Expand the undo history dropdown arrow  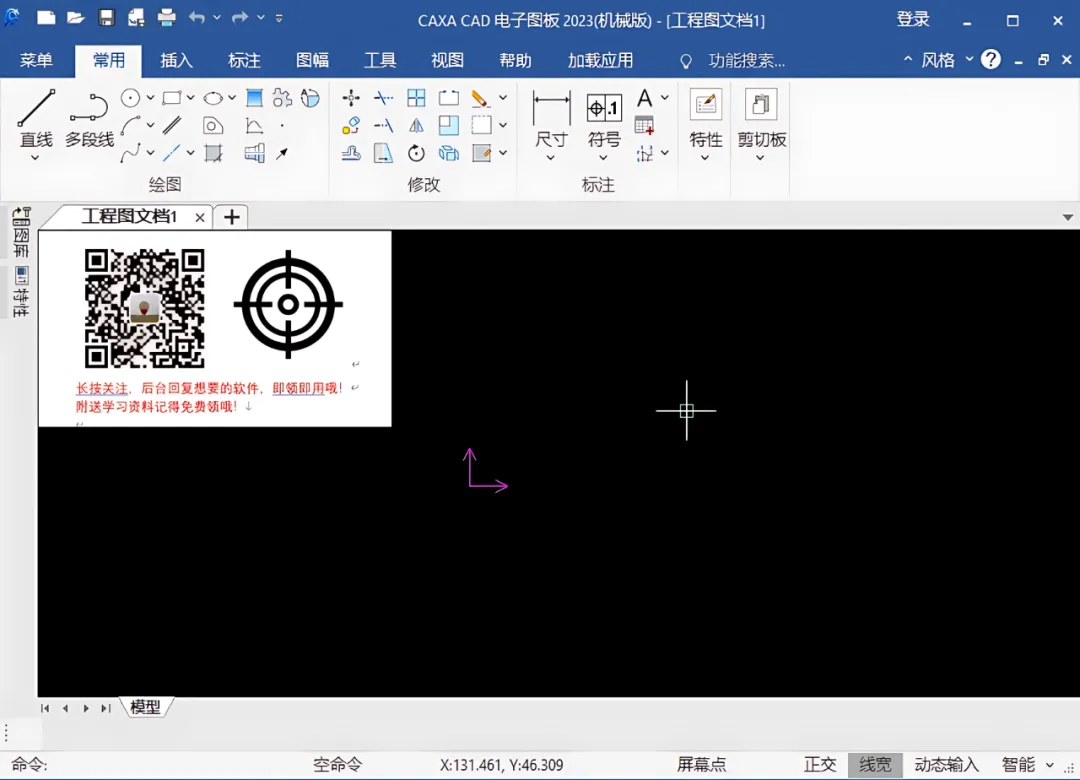tap(216, 17)
